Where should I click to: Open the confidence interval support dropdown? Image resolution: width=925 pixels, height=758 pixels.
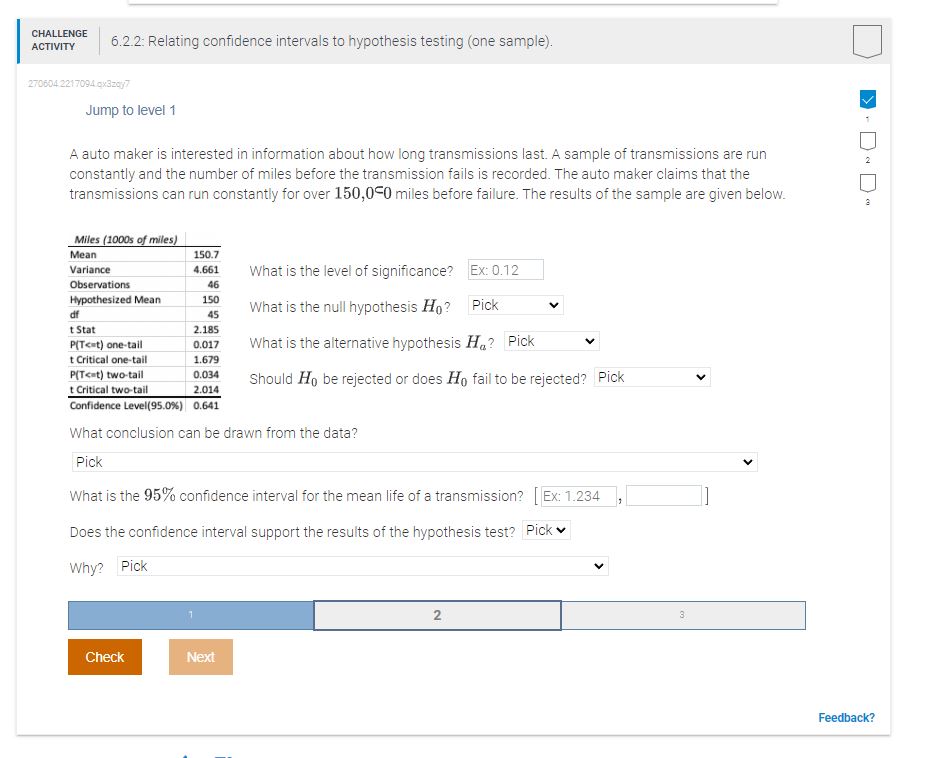pos(545,530)
